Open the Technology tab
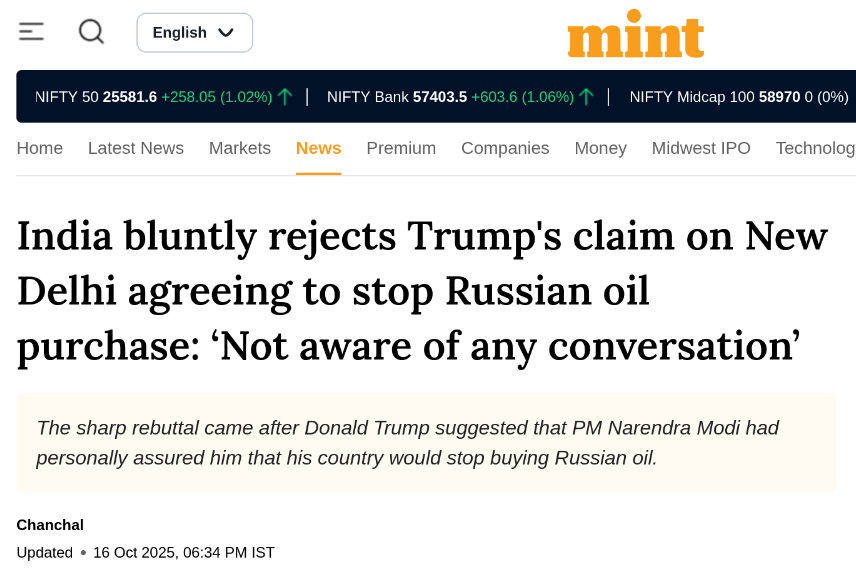 816,148
